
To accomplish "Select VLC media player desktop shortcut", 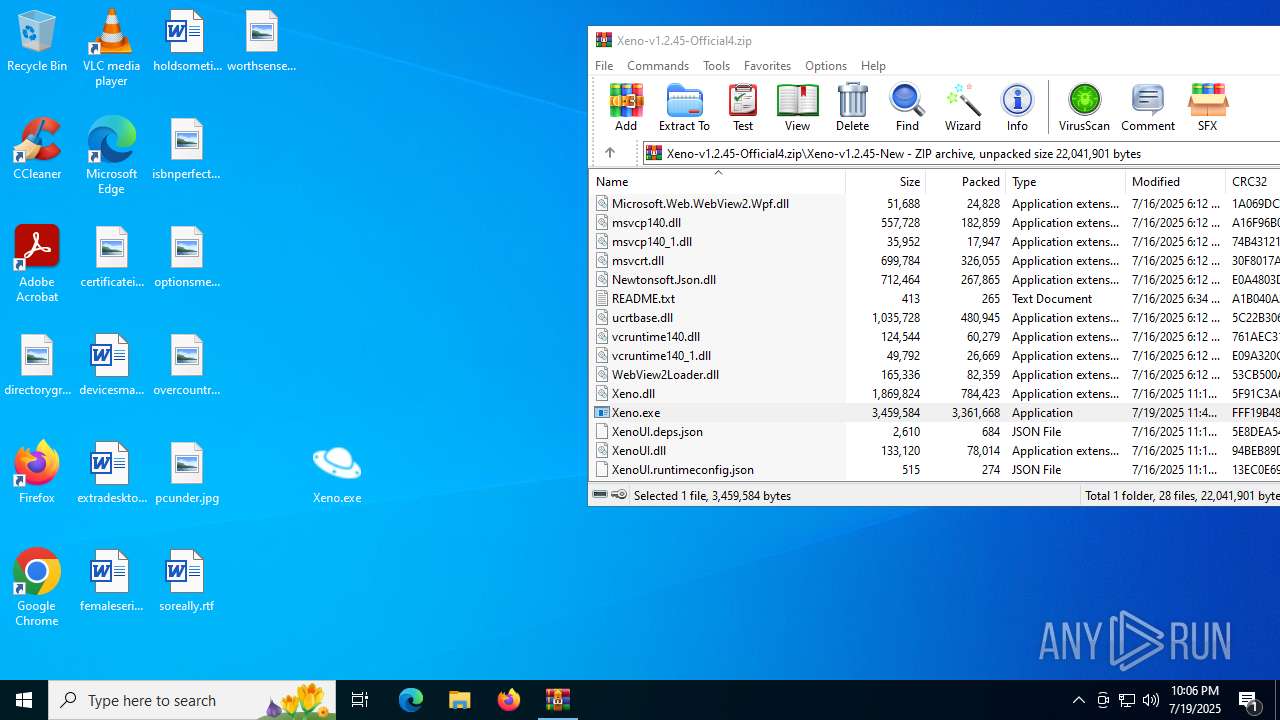I will [111, 48].
